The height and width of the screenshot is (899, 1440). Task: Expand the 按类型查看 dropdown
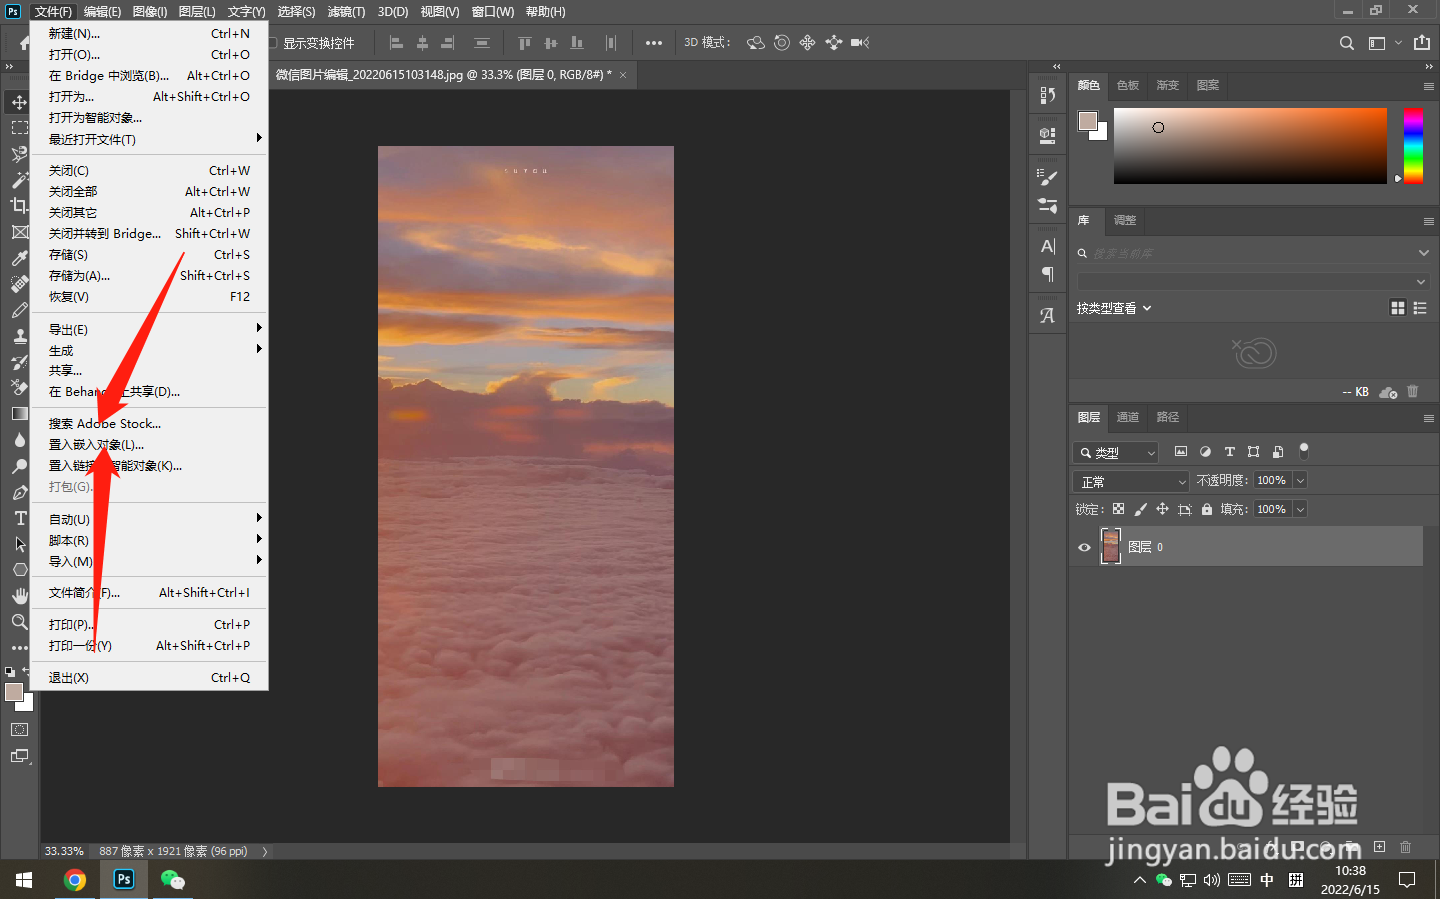(1114, 308)
